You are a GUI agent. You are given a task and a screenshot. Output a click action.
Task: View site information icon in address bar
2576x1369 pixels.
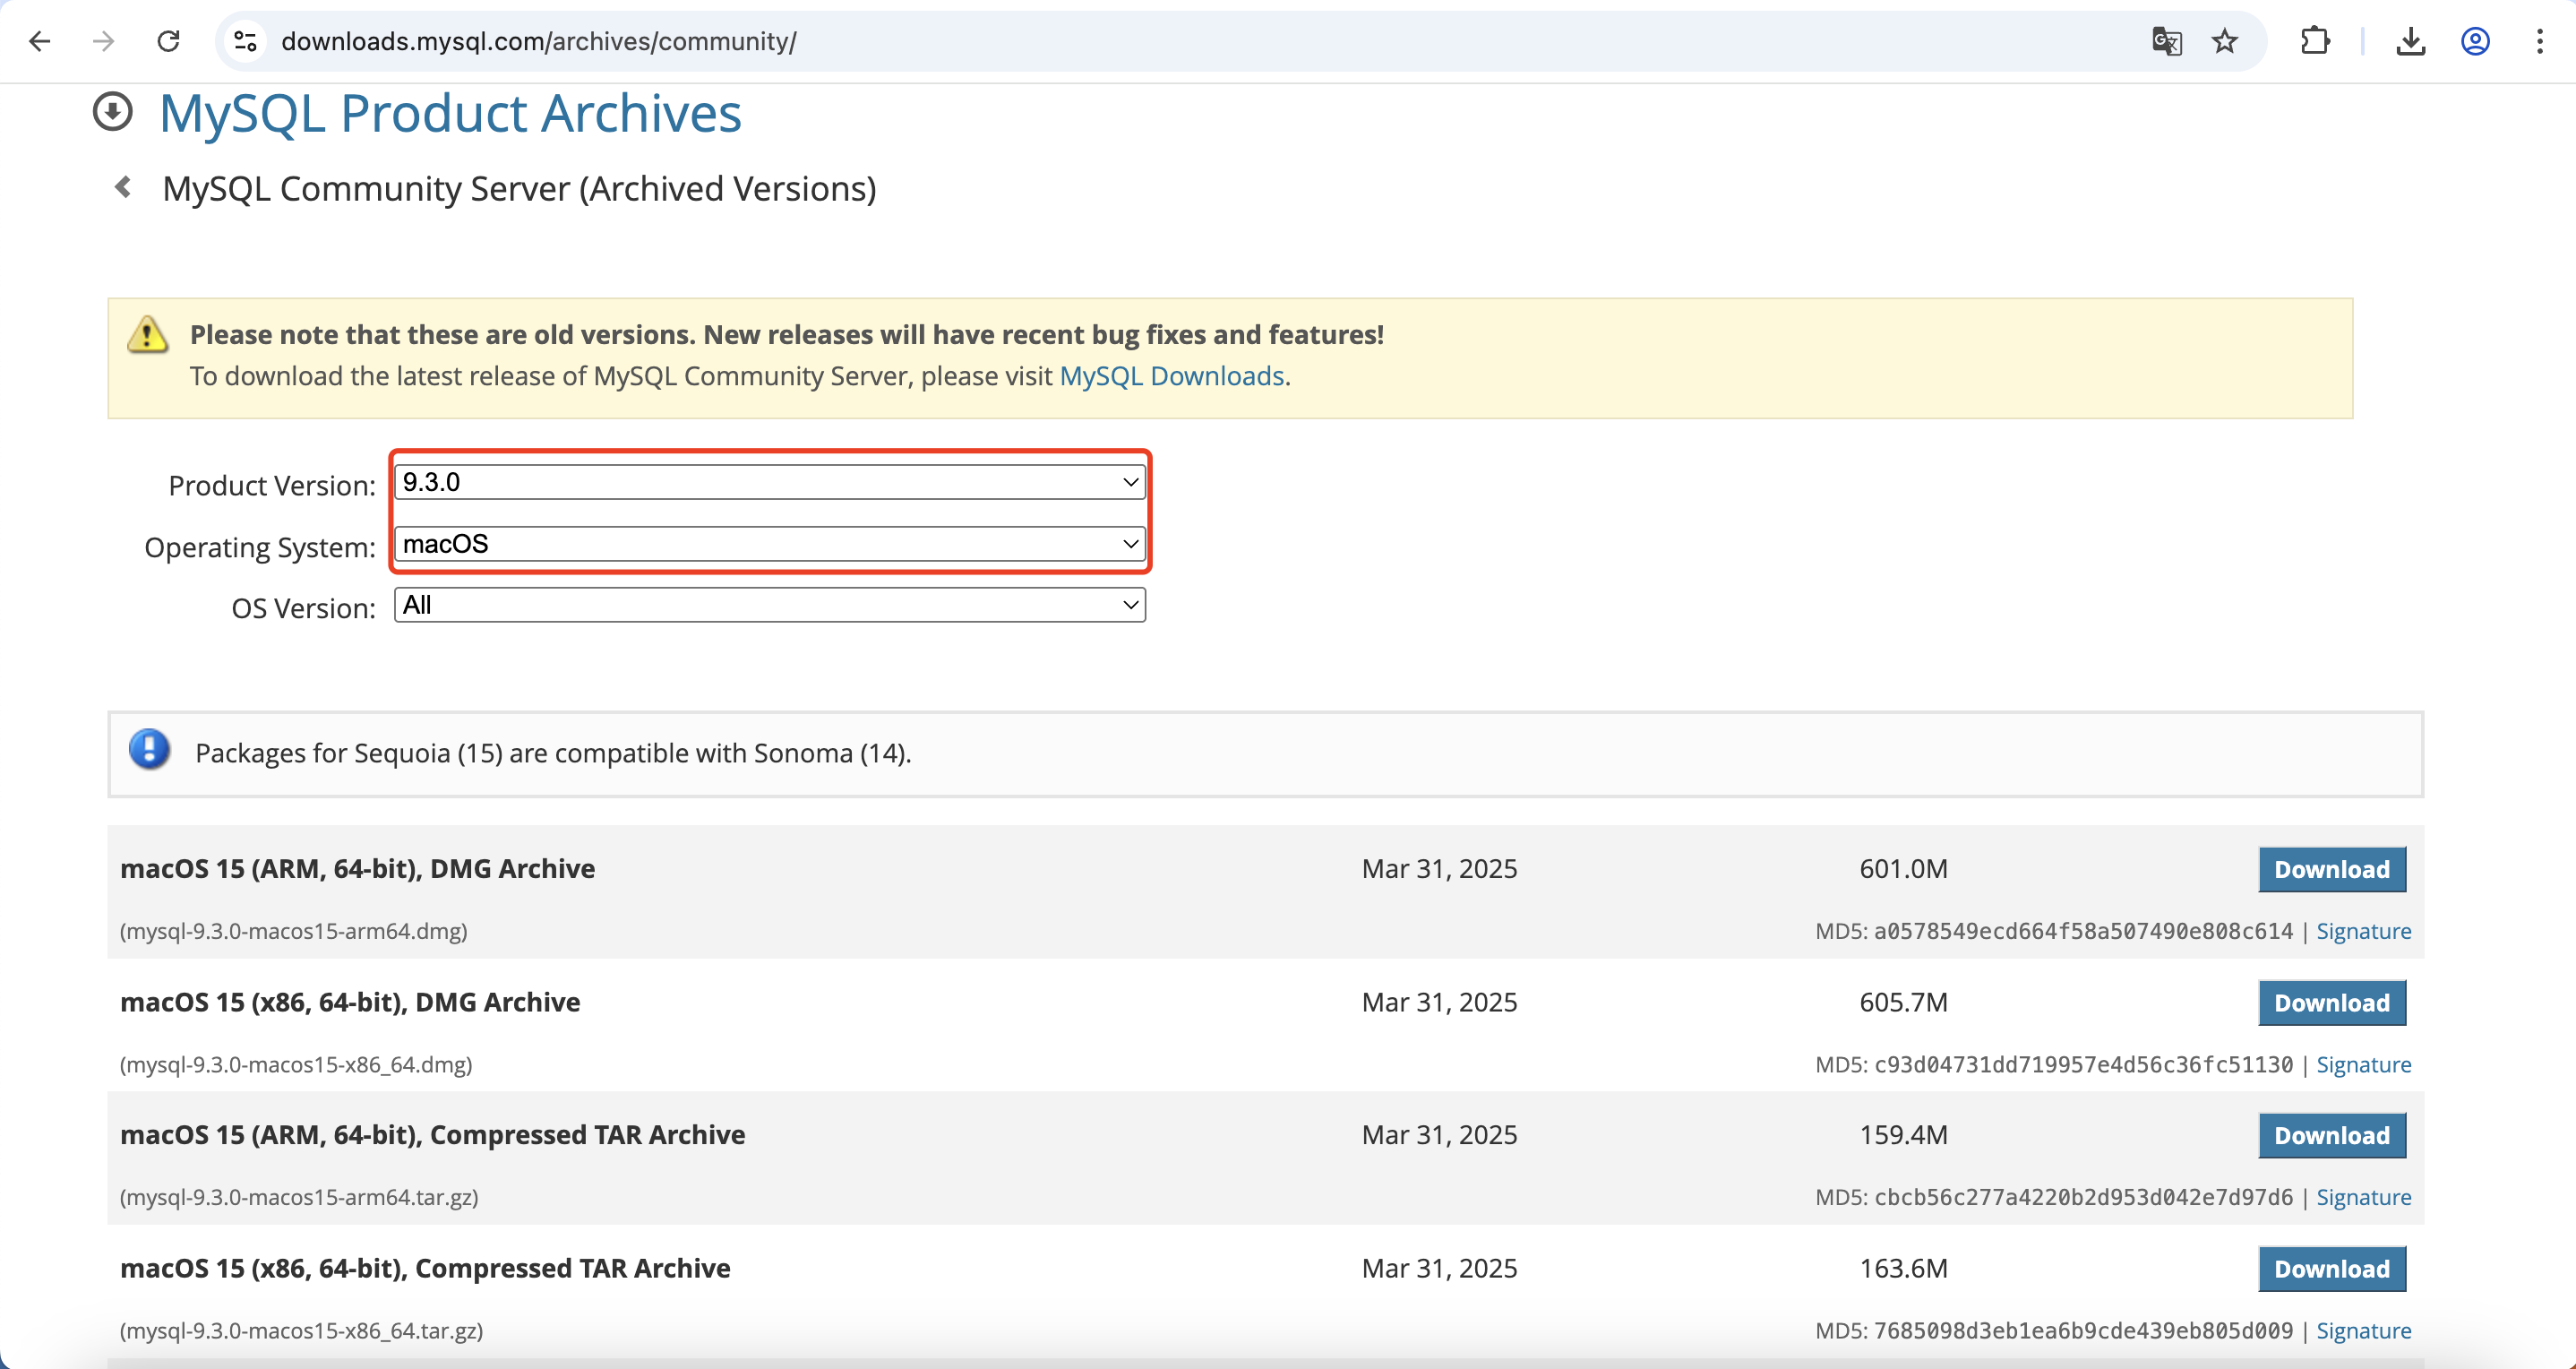tap(246, 41)
